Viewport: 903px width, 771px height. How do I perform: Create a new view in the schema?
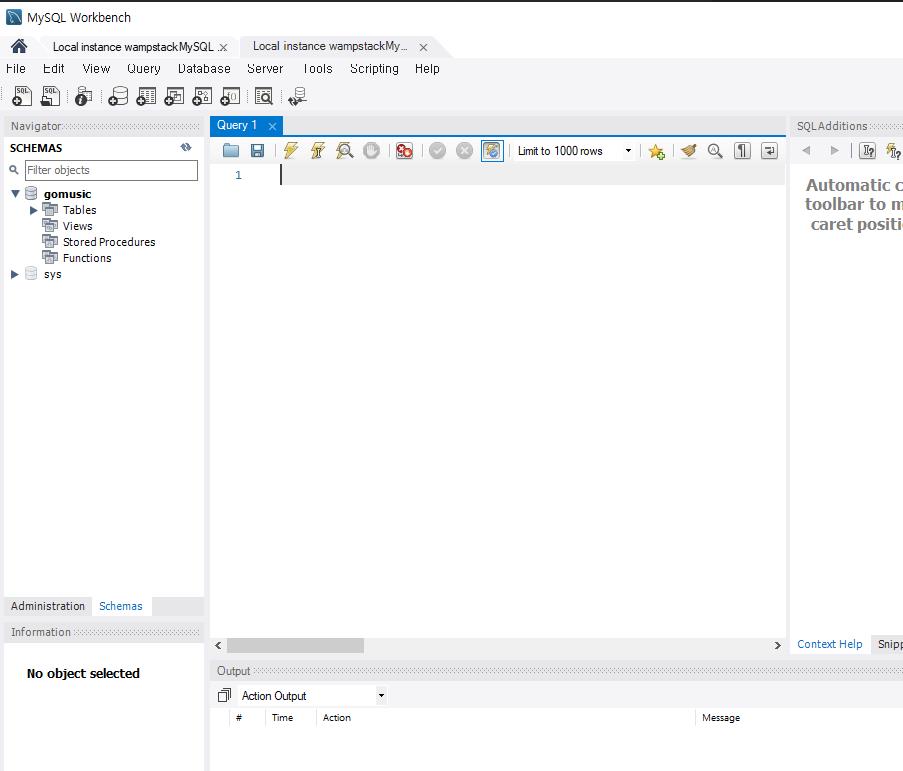(174, 96)
